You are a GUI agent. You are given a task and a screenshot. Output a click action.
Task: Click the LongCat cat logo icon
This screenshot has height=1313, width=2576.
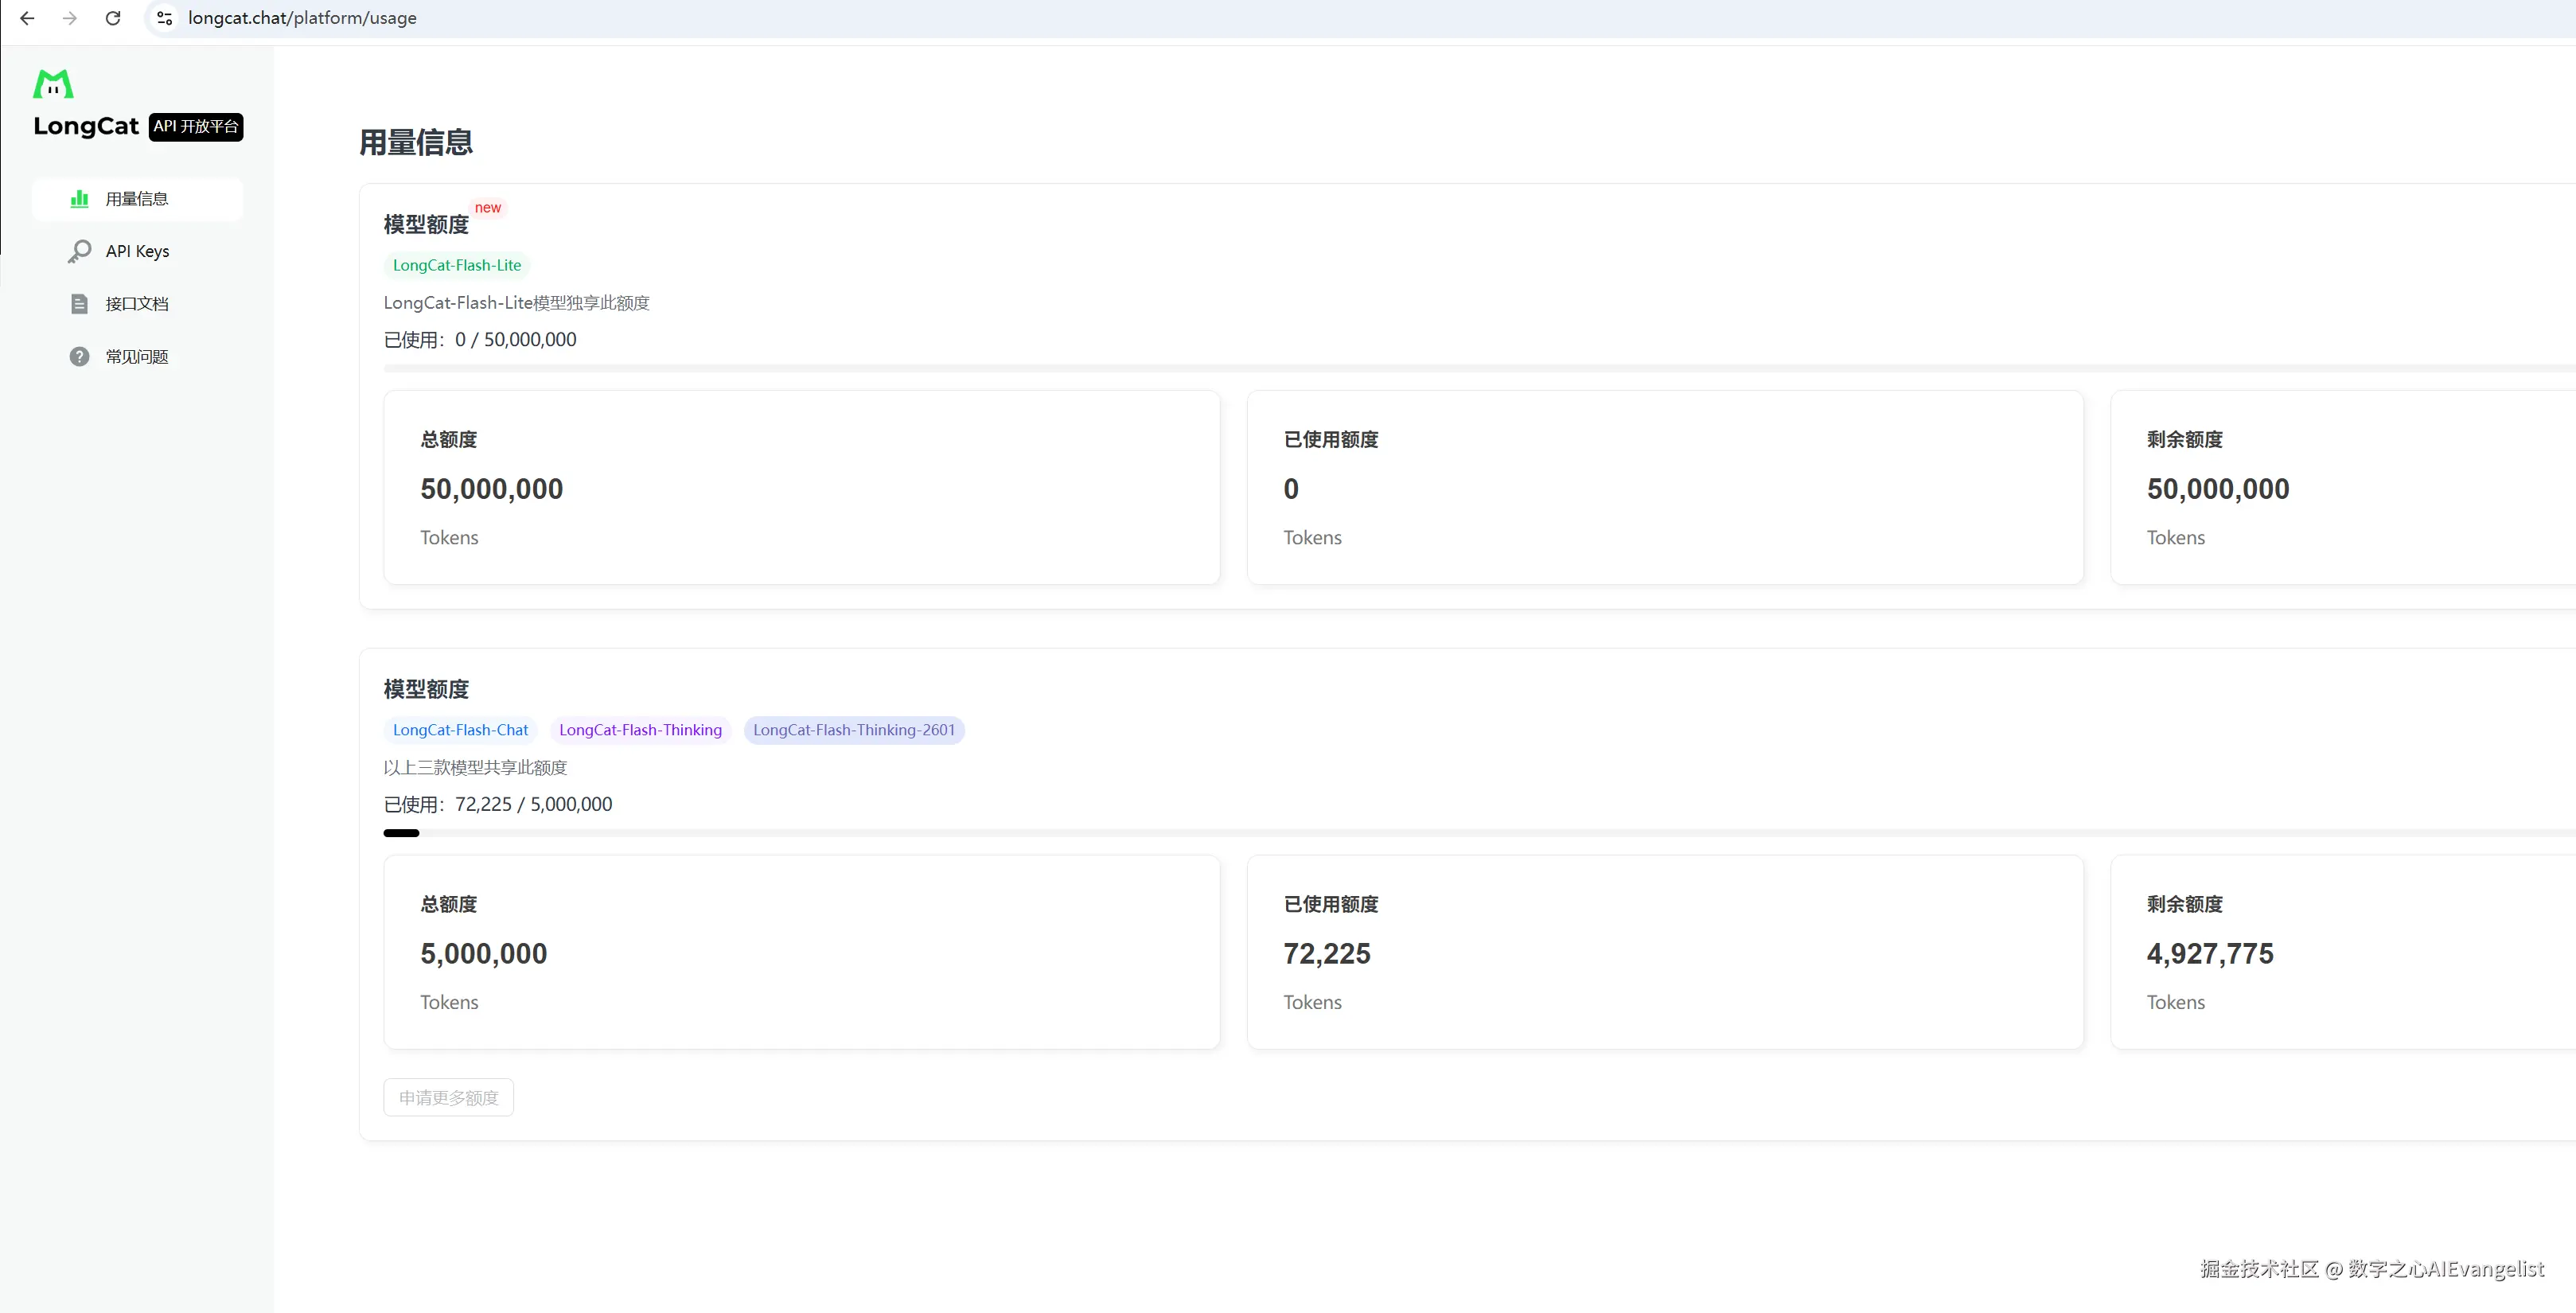(x=53, y=84)
